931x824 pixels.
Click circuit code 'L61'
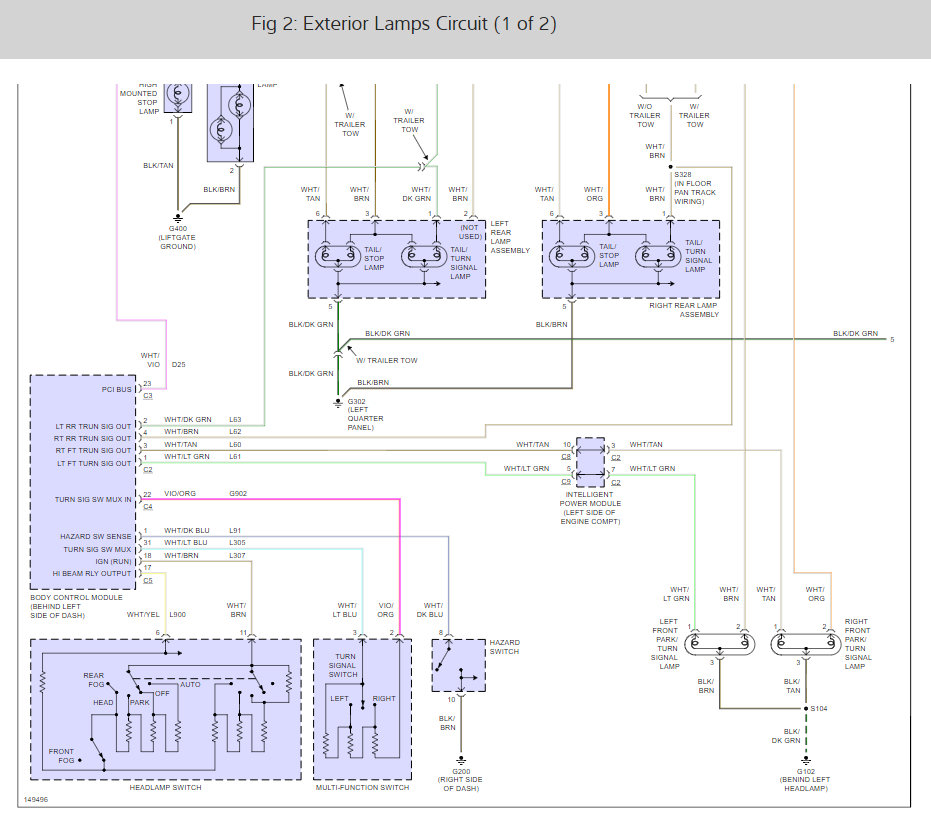click(x=235, y=457)
